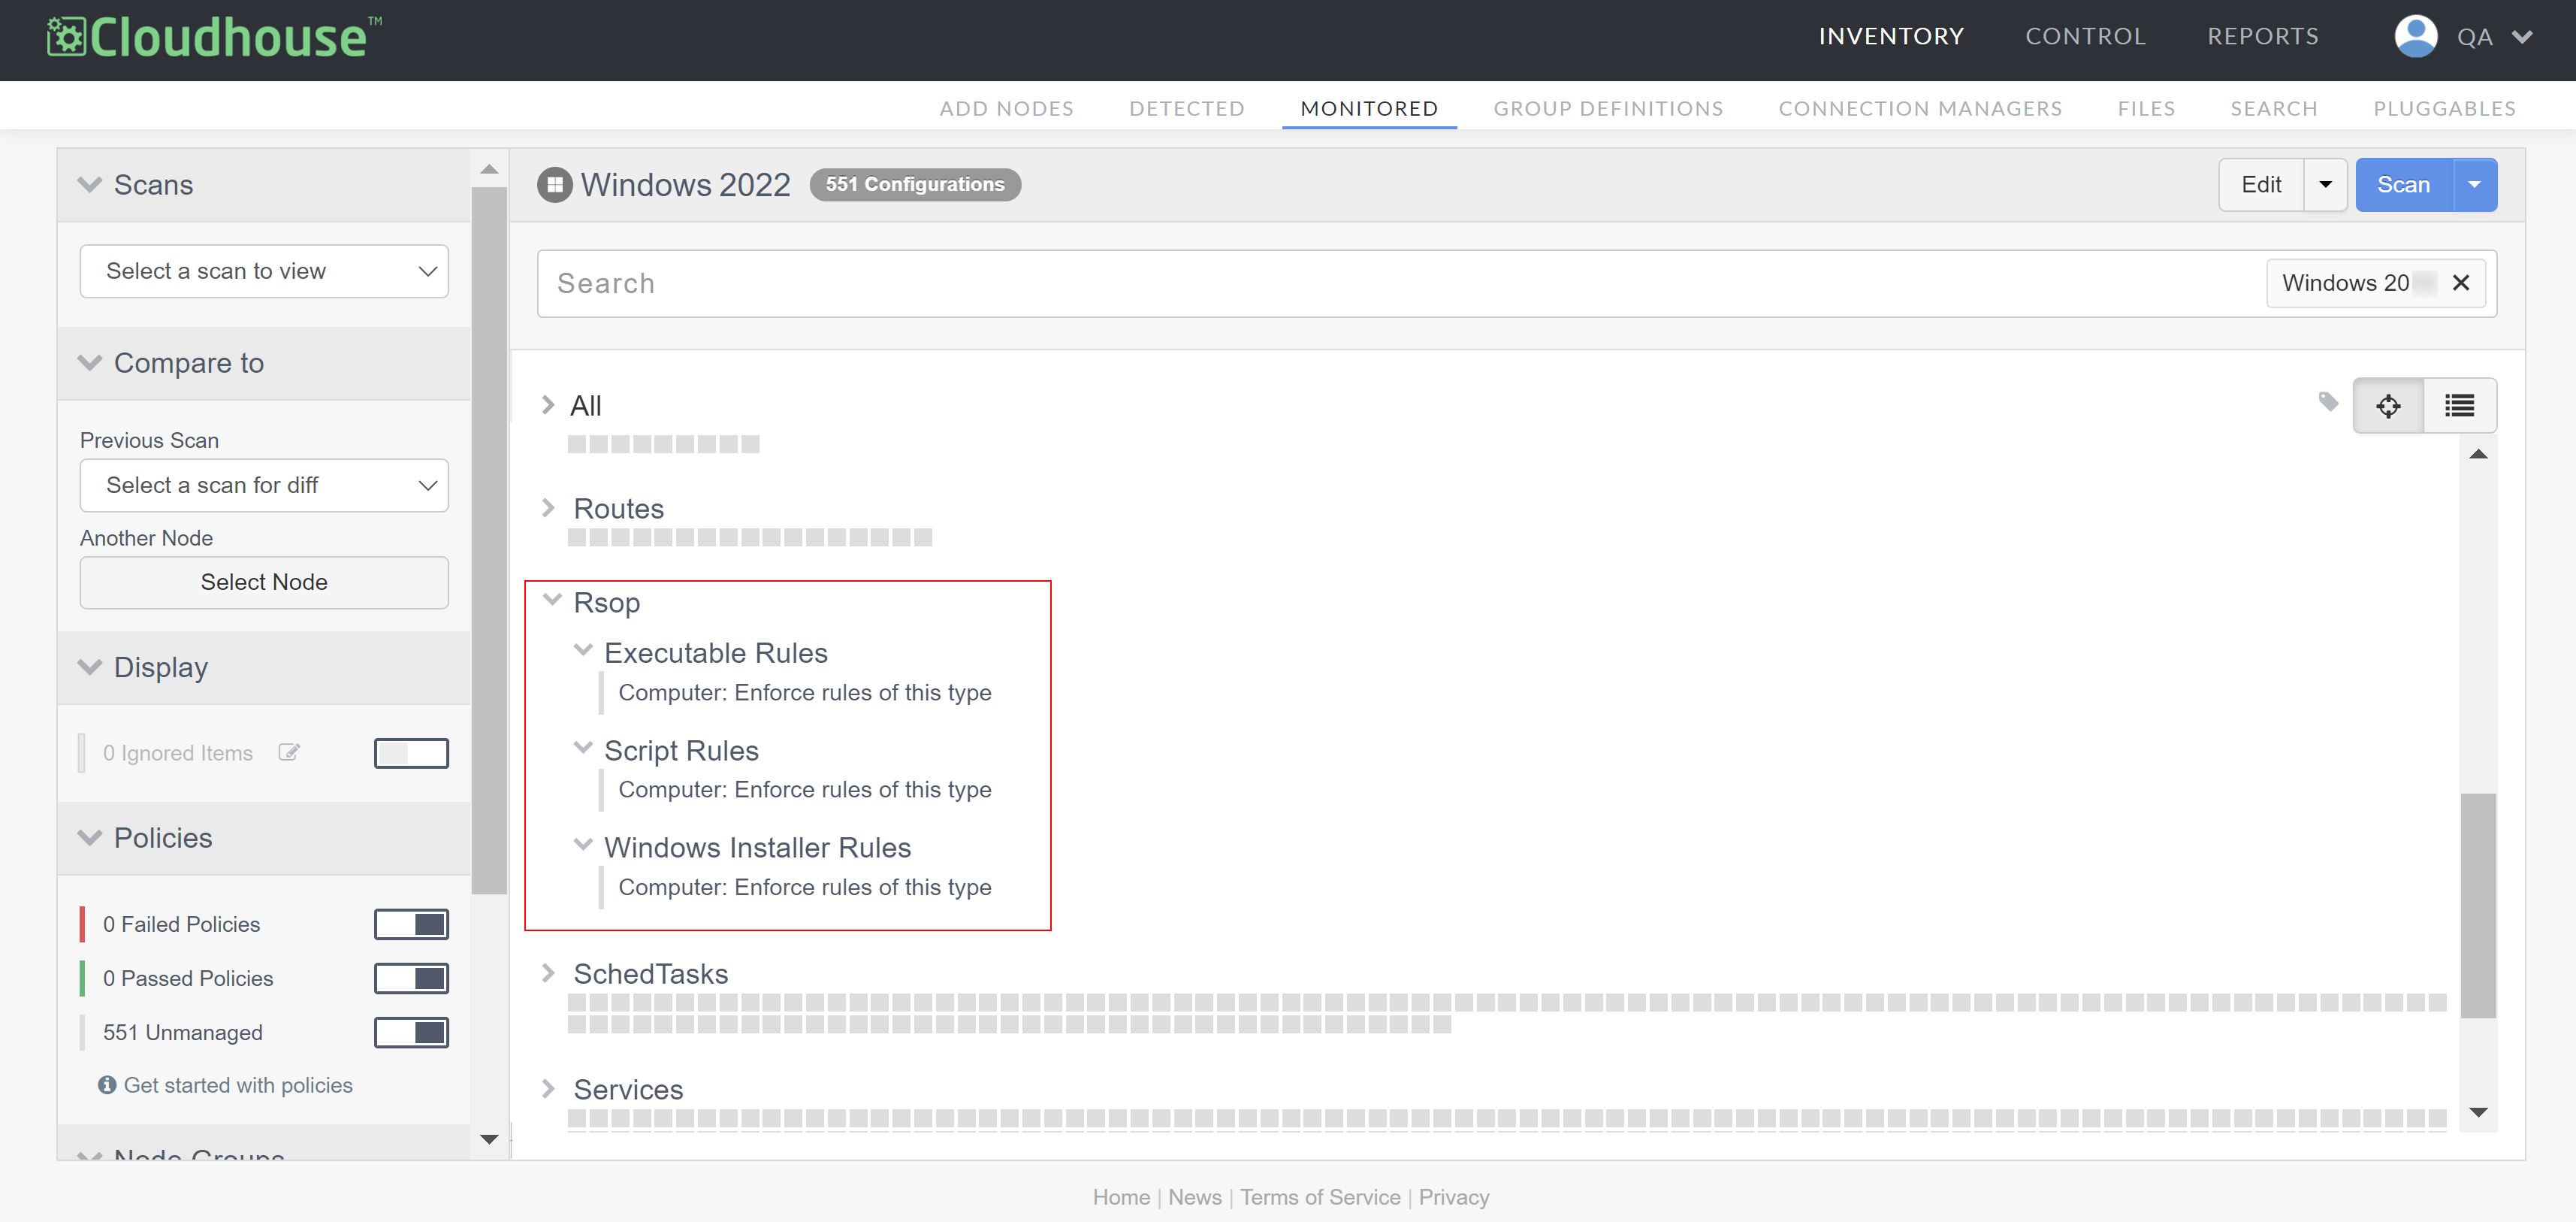Image resolution: width=2576 pixels, height=1222 pixels.
Task: Toggle the Unmanaged switch
Action: [x=411, y=1032]
